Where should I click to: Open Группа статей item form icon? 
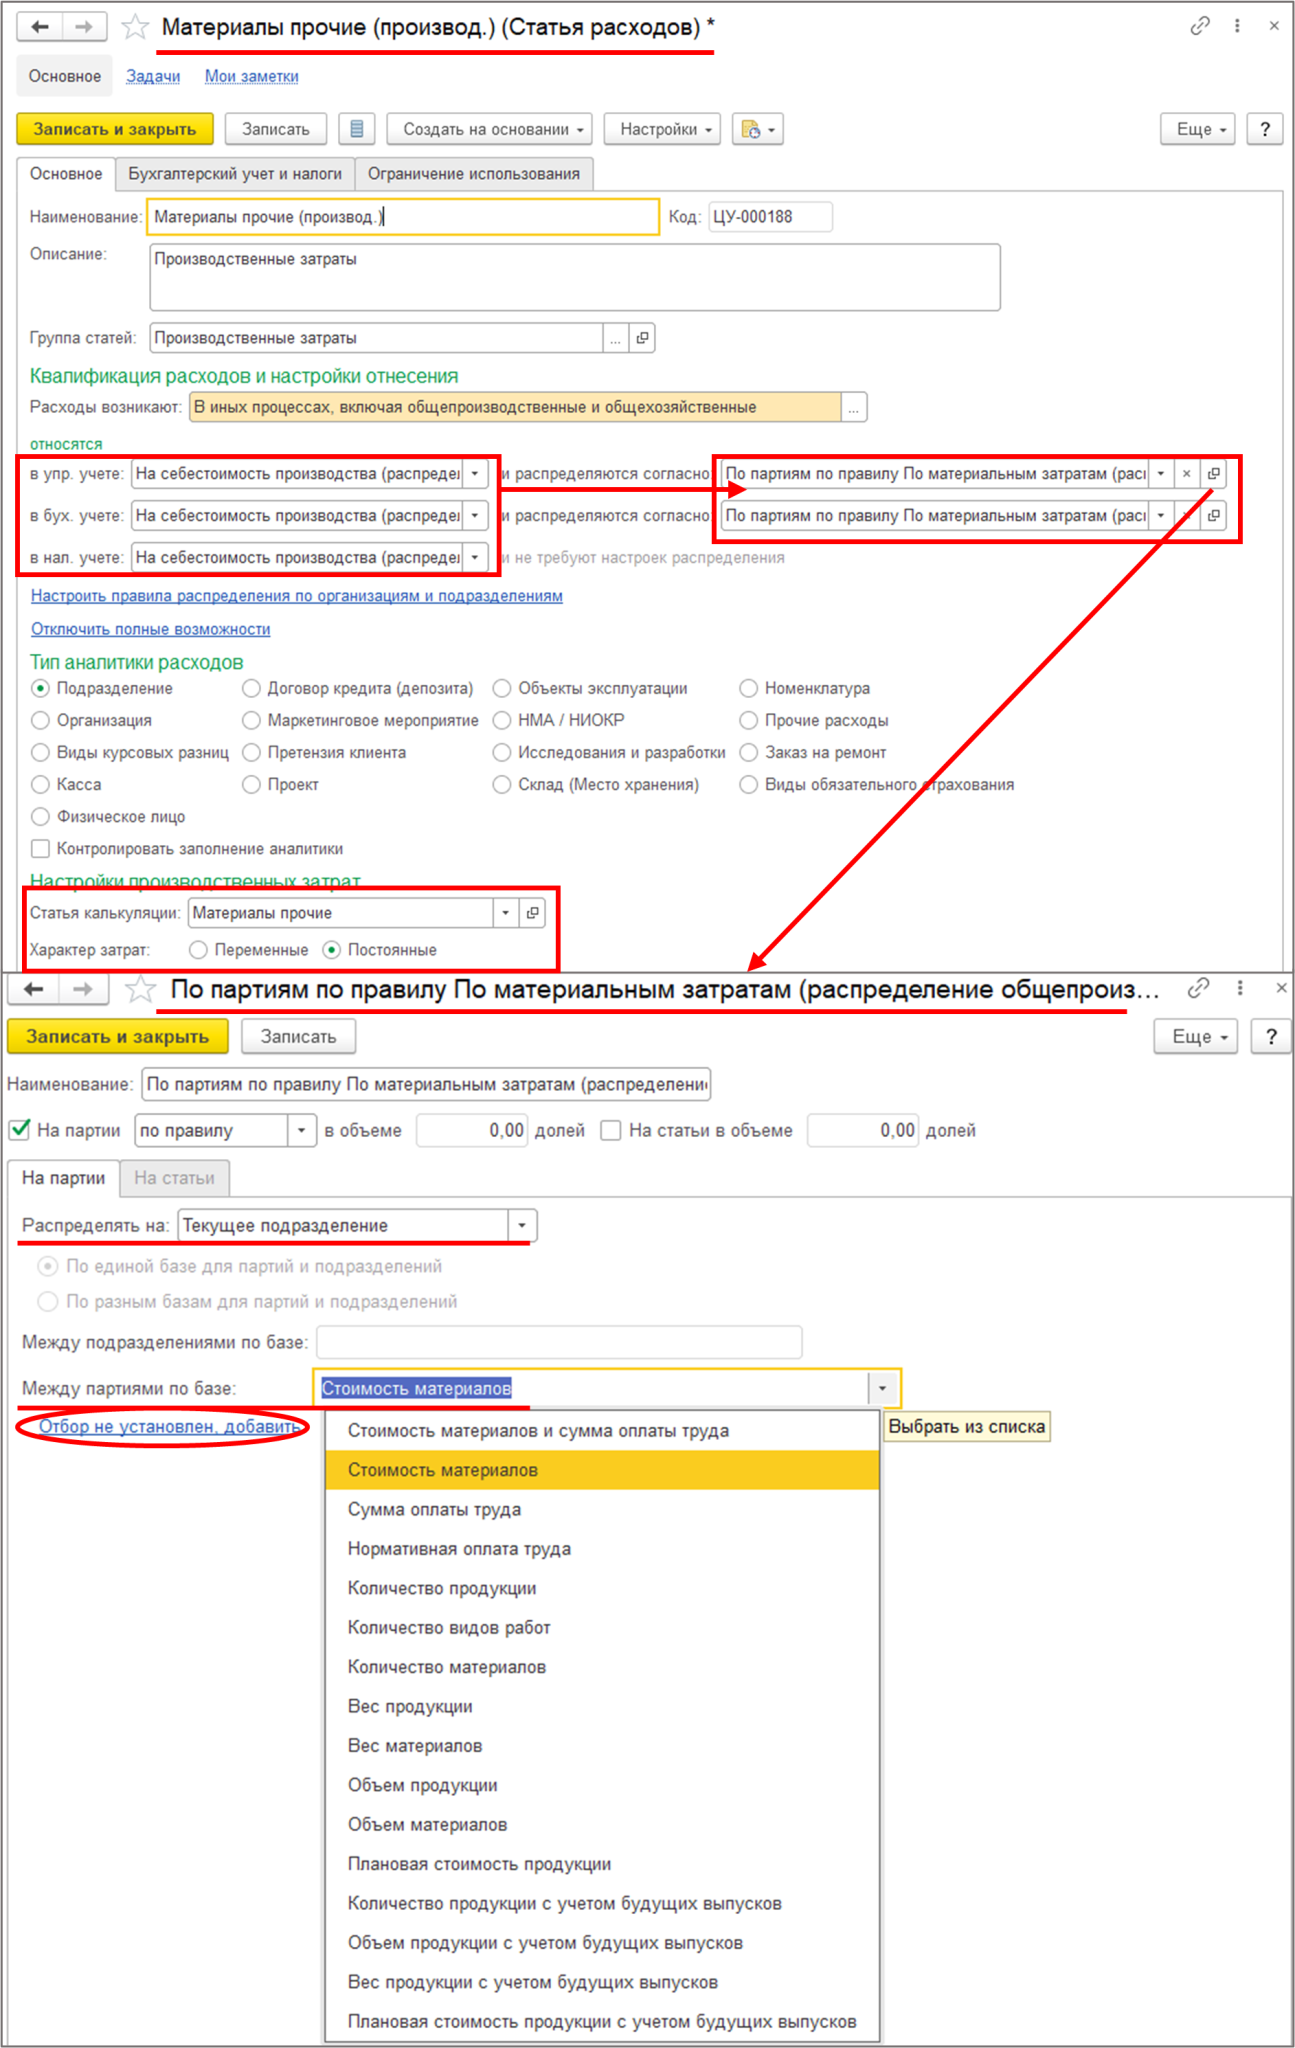click(x=642, y=338)
